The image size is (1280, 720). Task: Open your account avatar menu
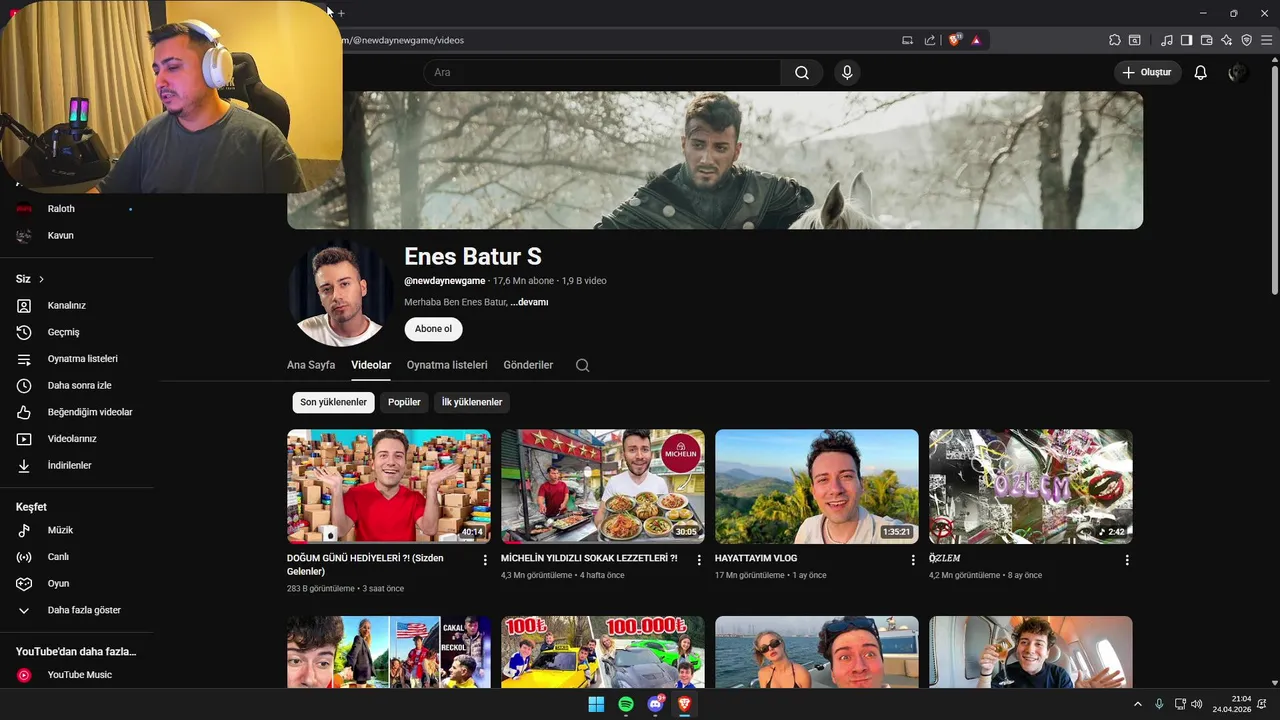click(x=1238, y=73)
